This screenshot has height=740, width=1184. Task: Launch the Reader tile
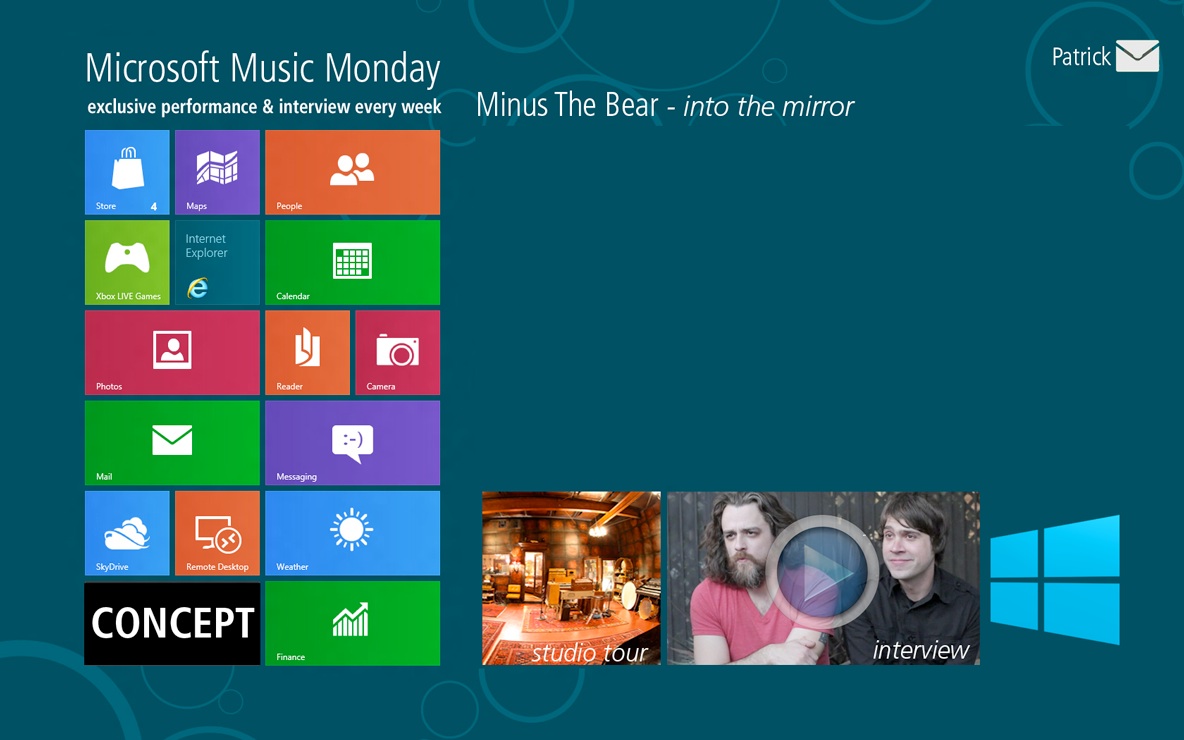coord(307,352)
